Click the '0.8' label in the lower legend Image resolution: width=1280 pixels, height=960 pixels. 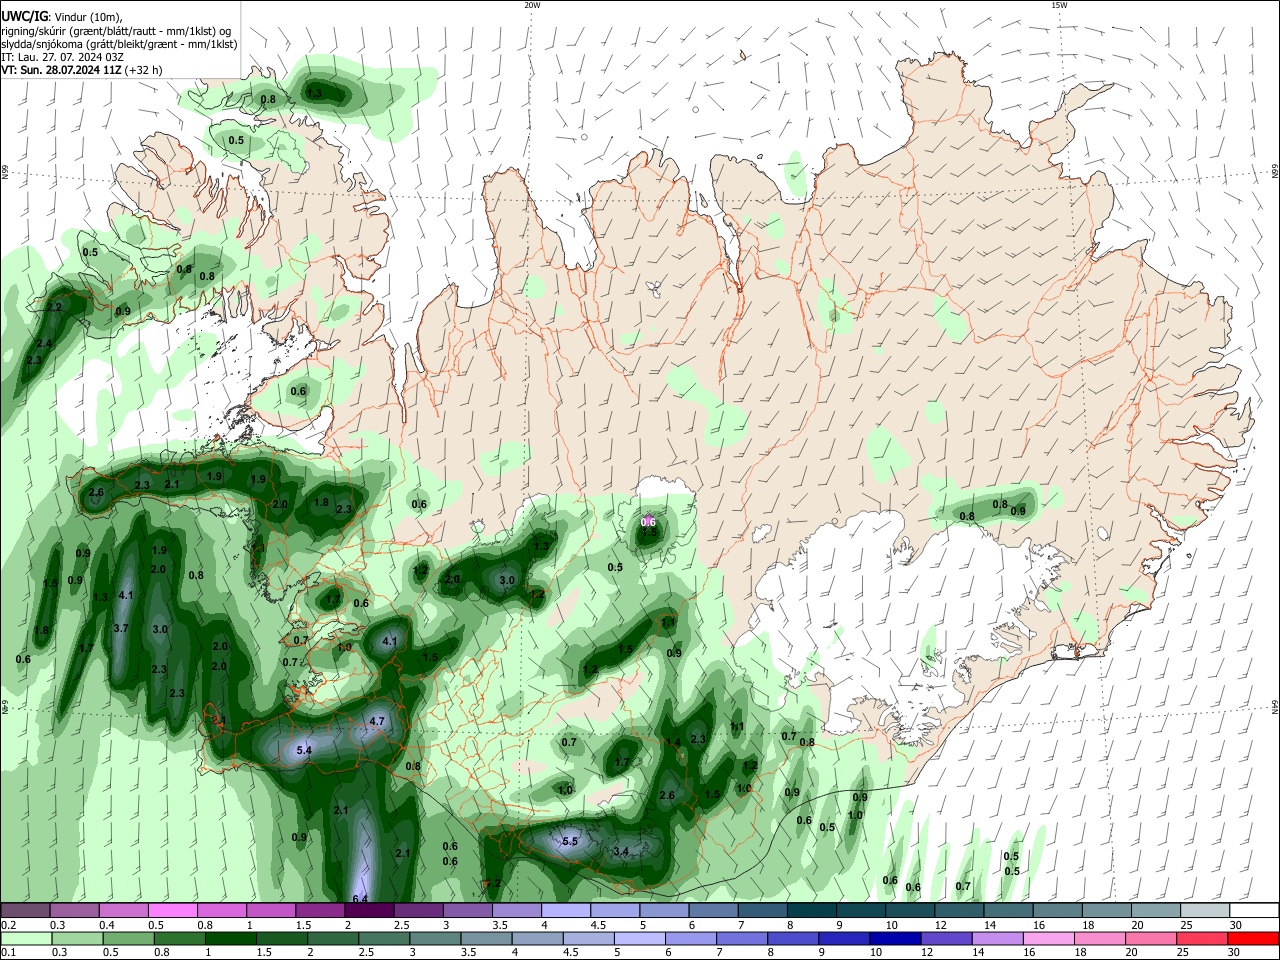(162, 952)
